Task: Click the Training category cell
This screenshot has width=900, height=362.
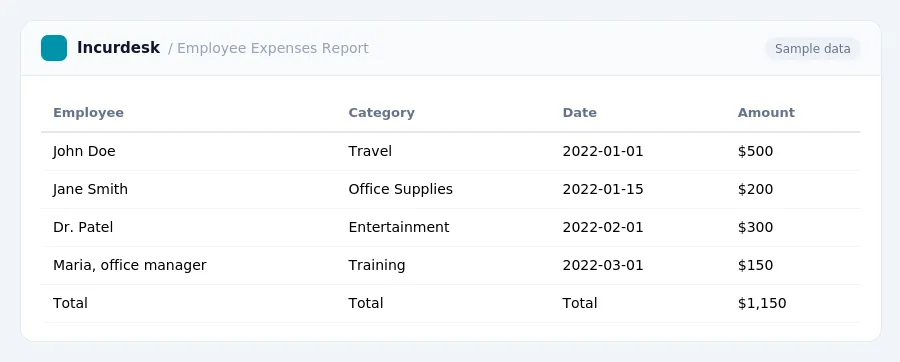Action: point(377,265)
